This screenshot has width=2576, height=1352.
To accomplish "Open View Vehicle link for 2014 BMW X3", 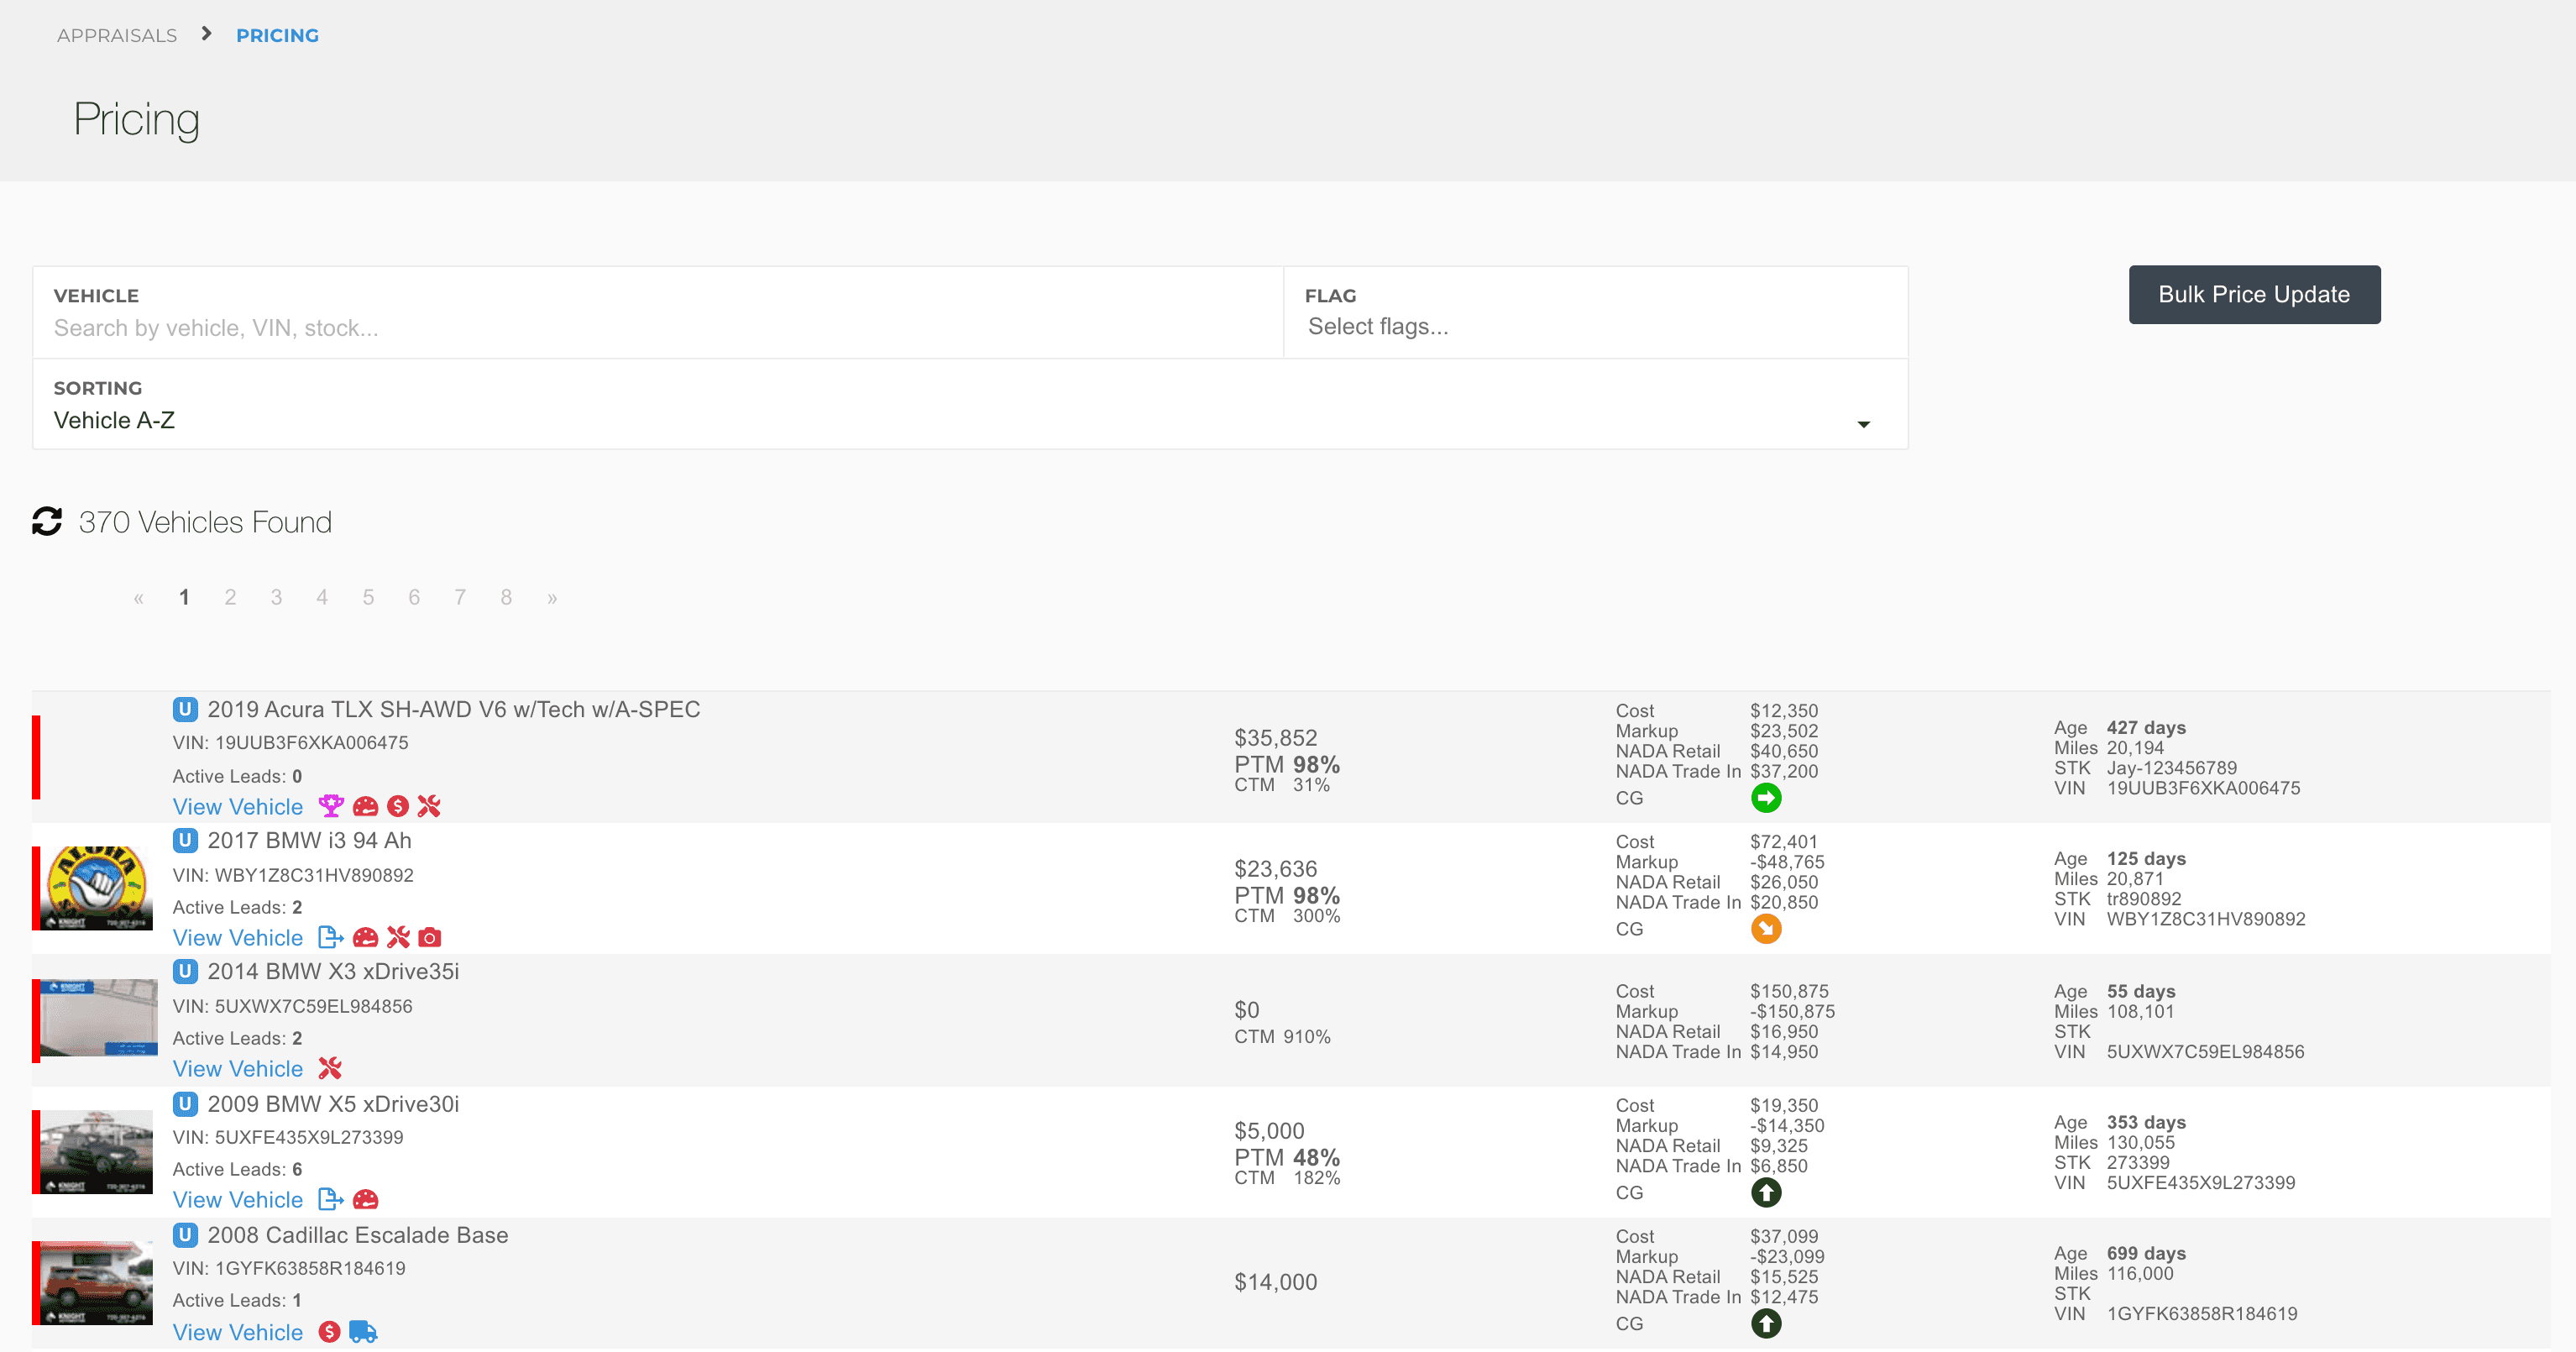I will click(x=238, y=1068).
